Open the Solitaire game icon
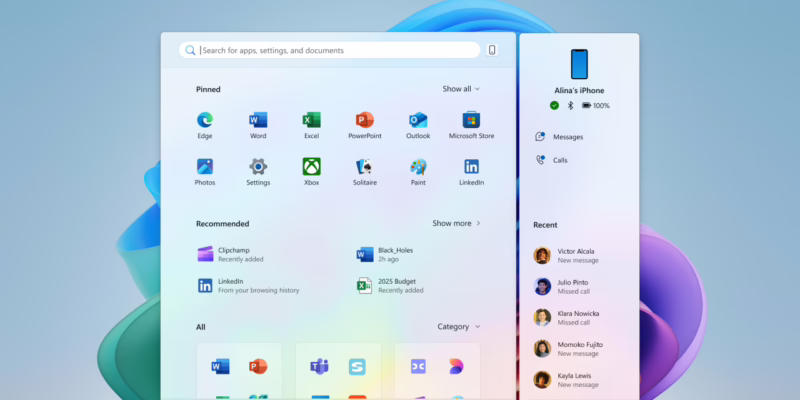This screenshot has width=800, height=400. pyautogui.click(x=364, y=168)
